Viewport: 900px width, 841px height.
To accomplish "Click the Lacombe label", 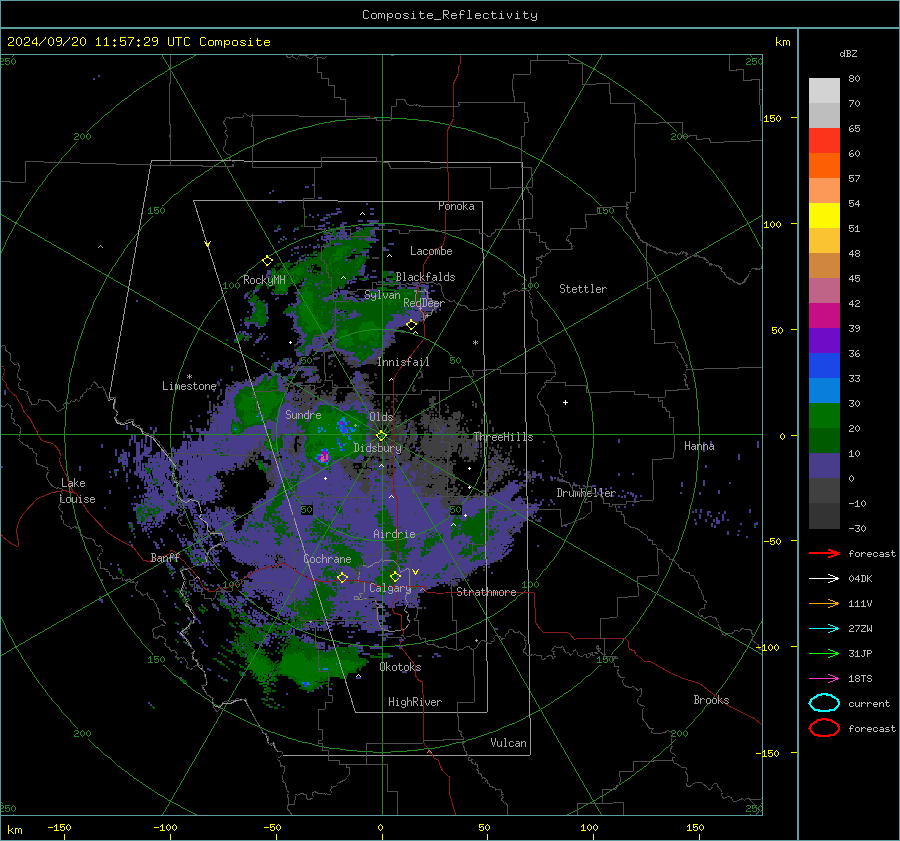I will pos(431,251).
